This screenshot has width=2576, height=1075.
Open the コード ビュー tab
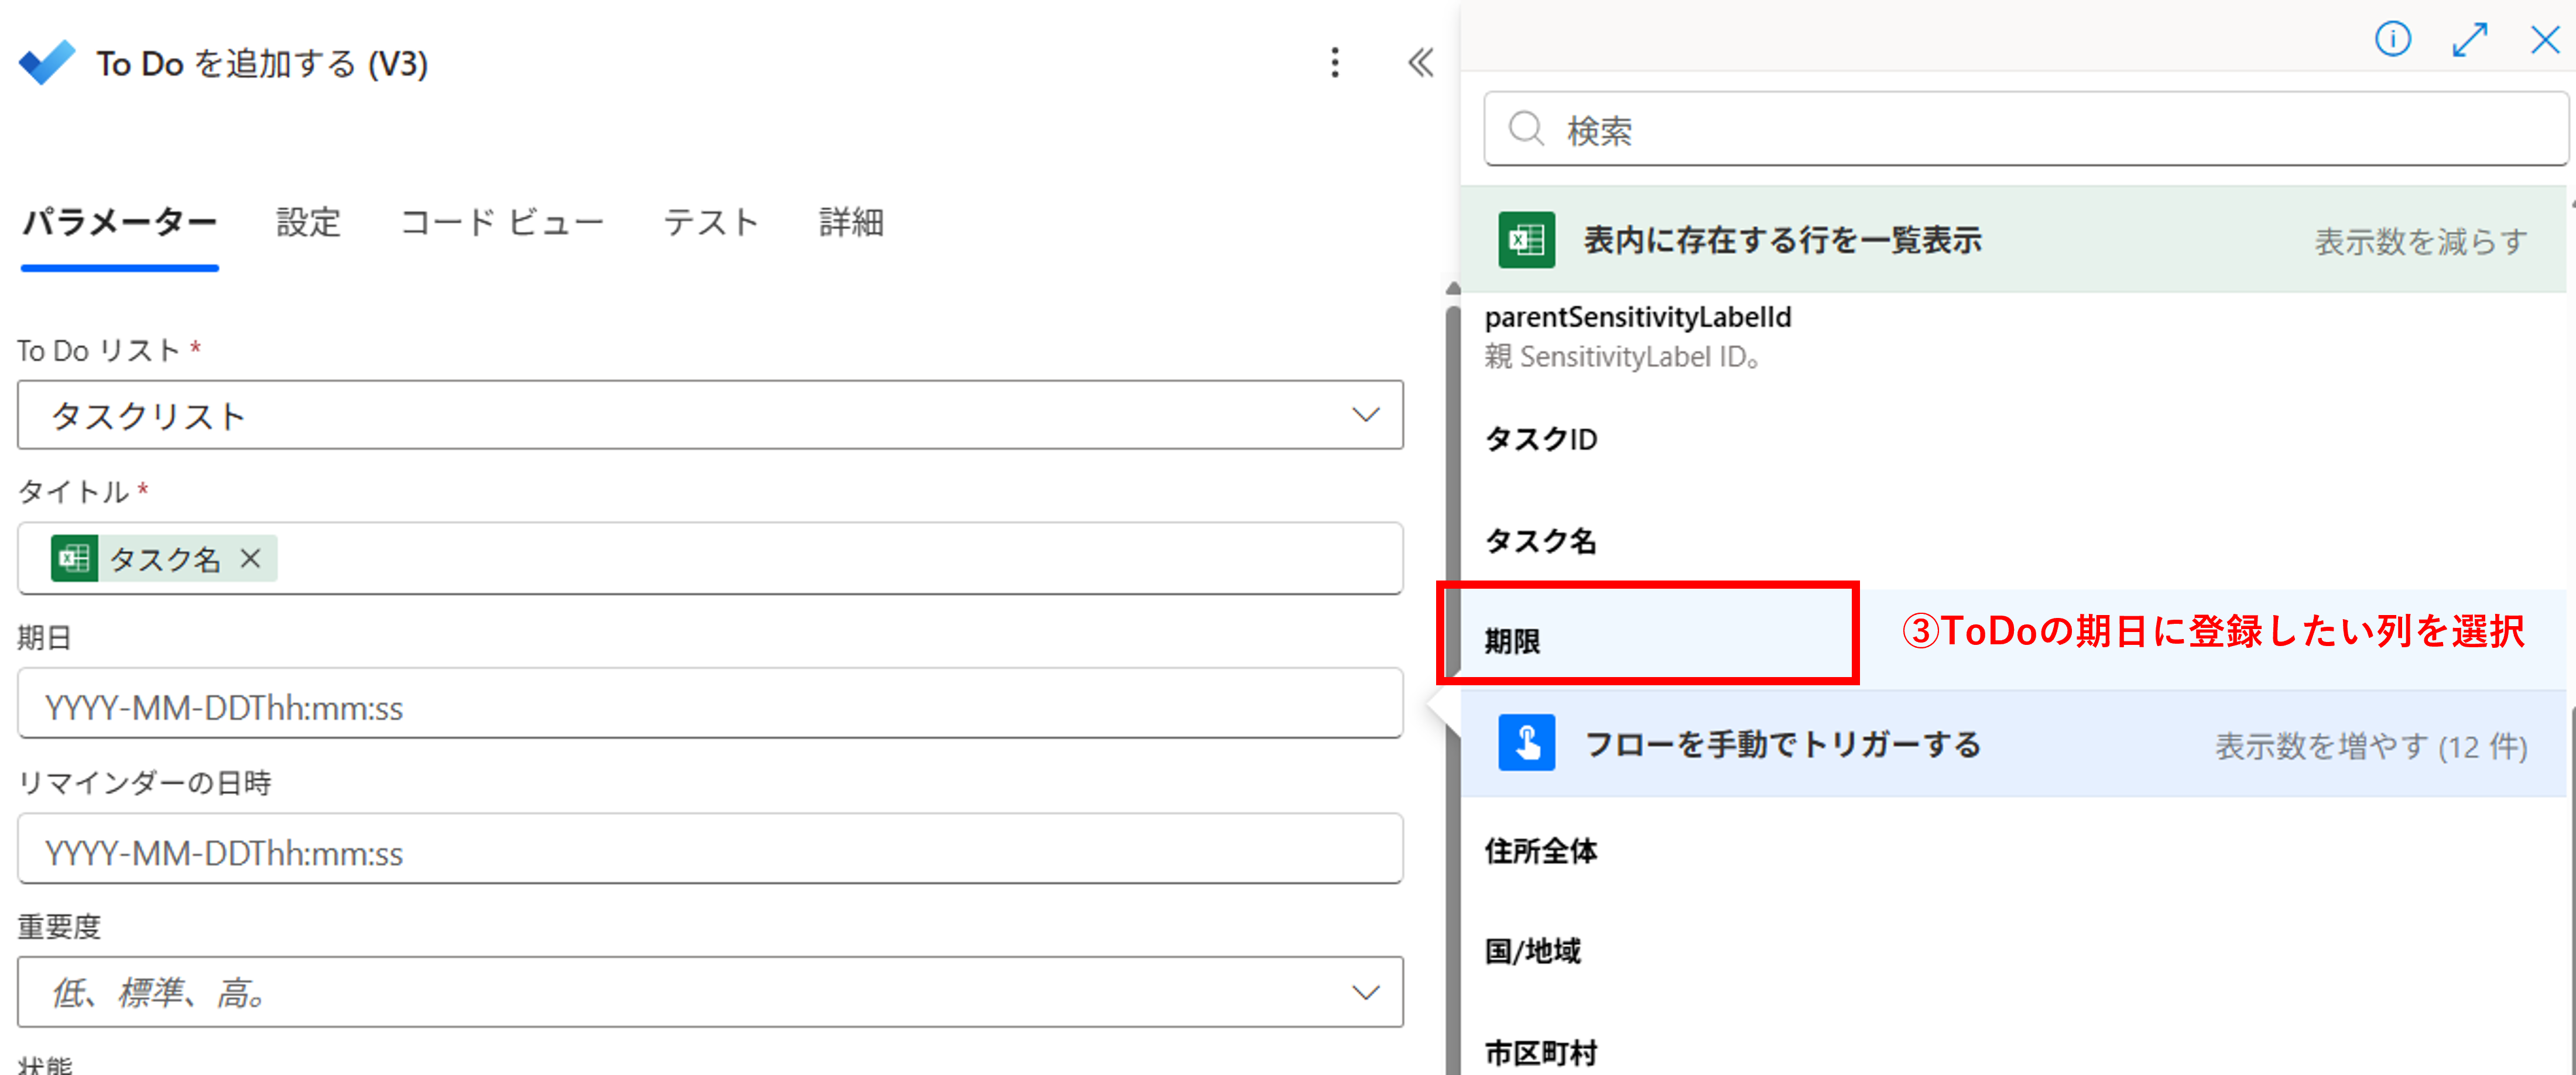502,222
